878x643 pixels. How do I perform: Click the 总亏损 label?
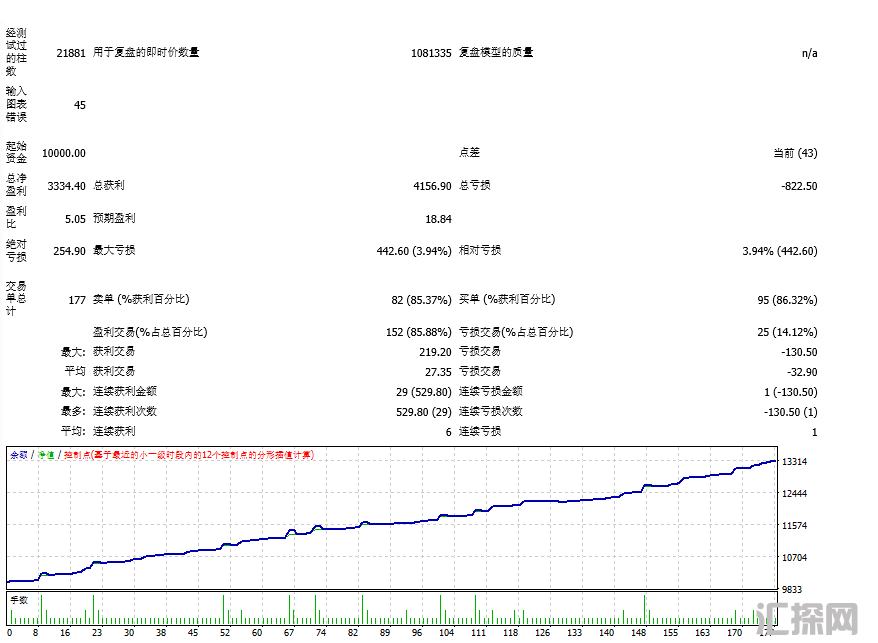pyautogui.click(x=475, y=185)
